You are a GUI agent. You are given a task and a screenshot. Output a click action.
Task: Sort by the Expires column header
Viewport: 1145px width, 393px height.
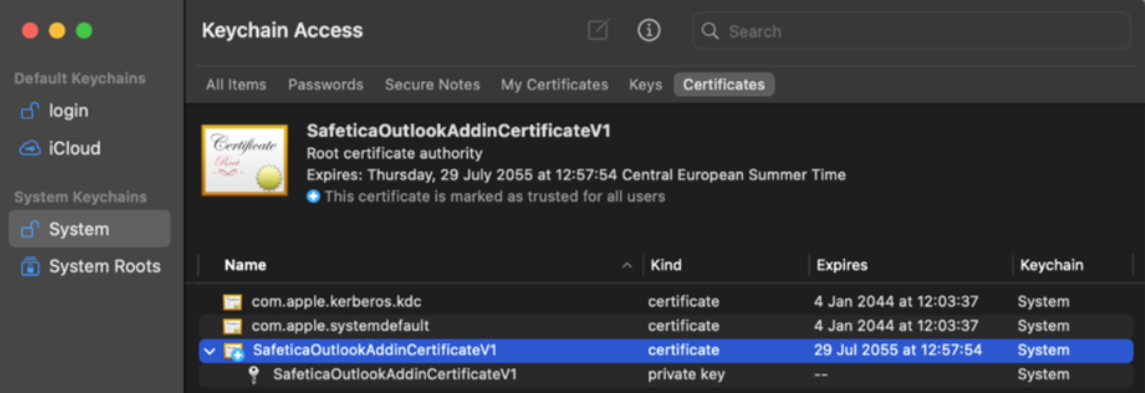pos(841,265)
